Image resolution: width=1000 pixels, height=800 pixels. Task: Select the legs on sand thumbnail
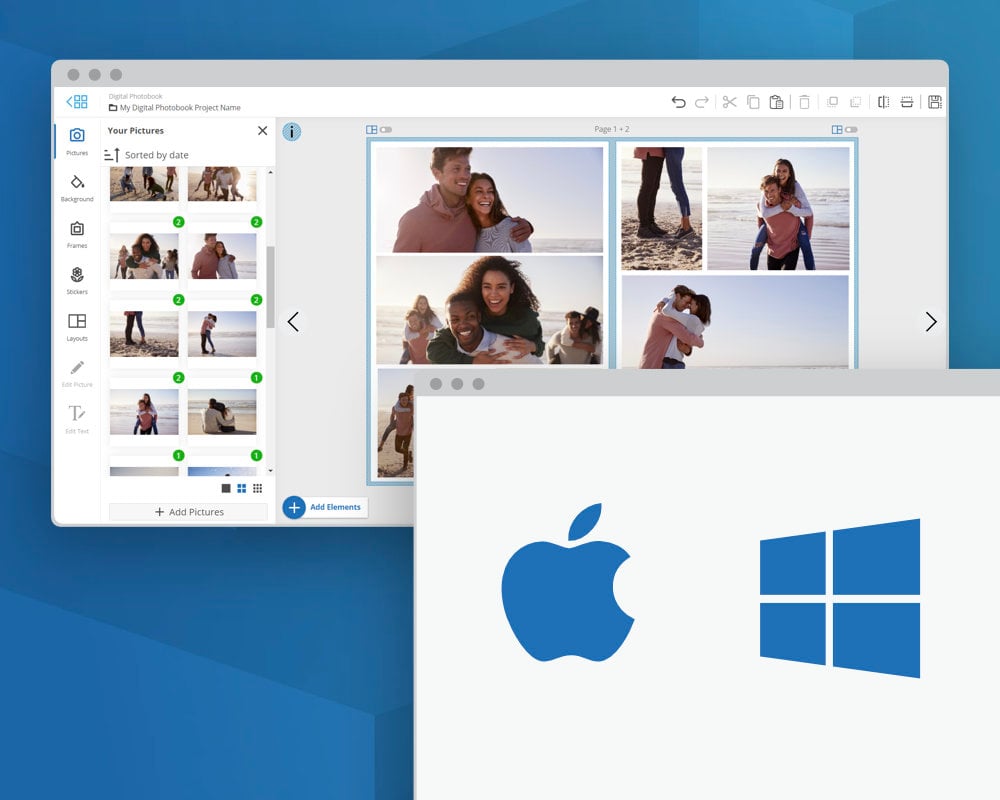click(x=144, y=334)
